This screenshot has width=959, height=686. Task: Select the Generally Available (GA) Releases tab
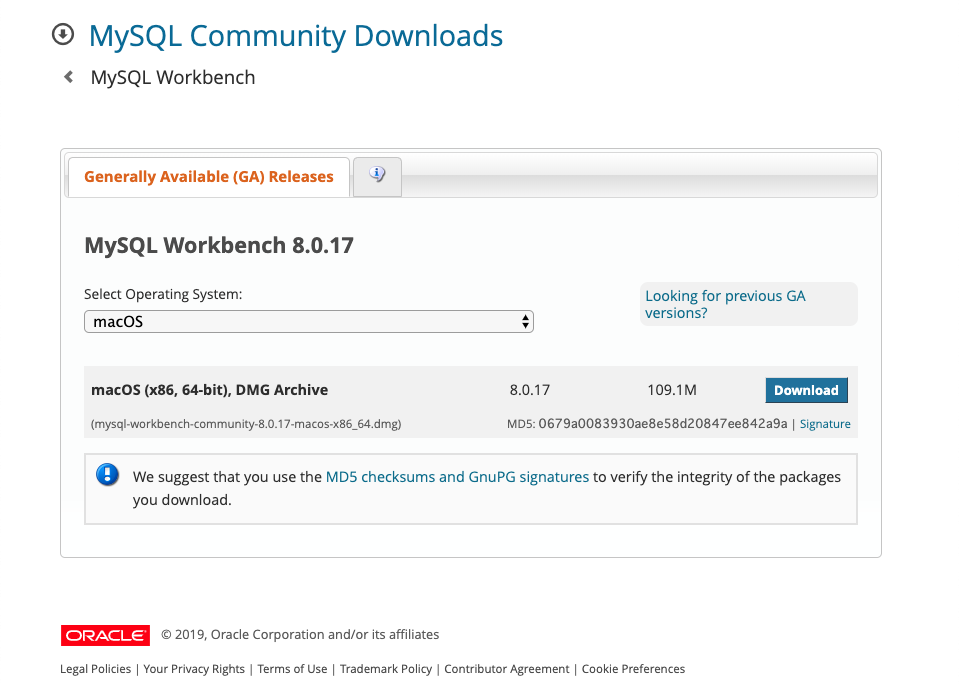(x=209, y=177)
